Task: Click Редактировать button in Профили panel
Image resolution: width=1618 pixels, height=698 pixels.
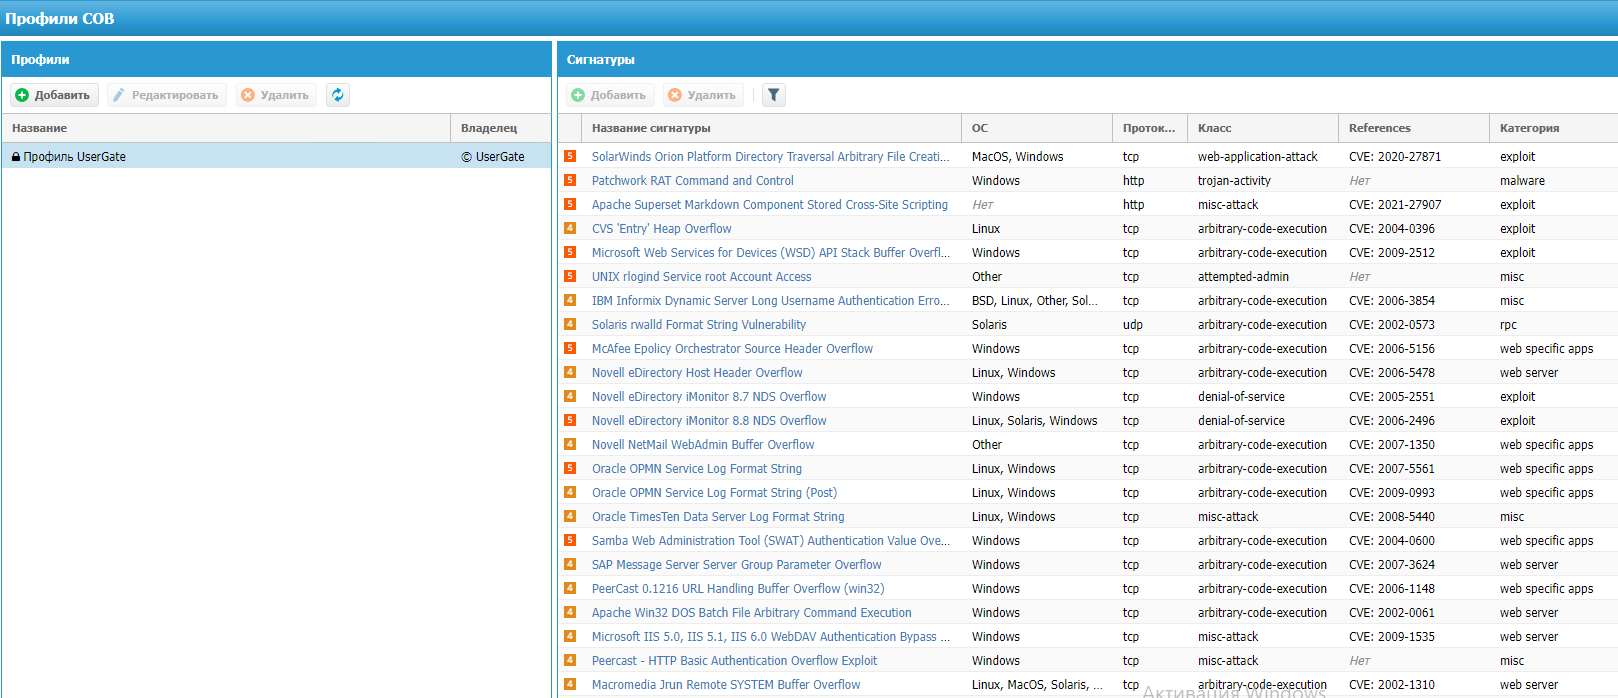Action: pyautogui.click(x=166, y=95)
